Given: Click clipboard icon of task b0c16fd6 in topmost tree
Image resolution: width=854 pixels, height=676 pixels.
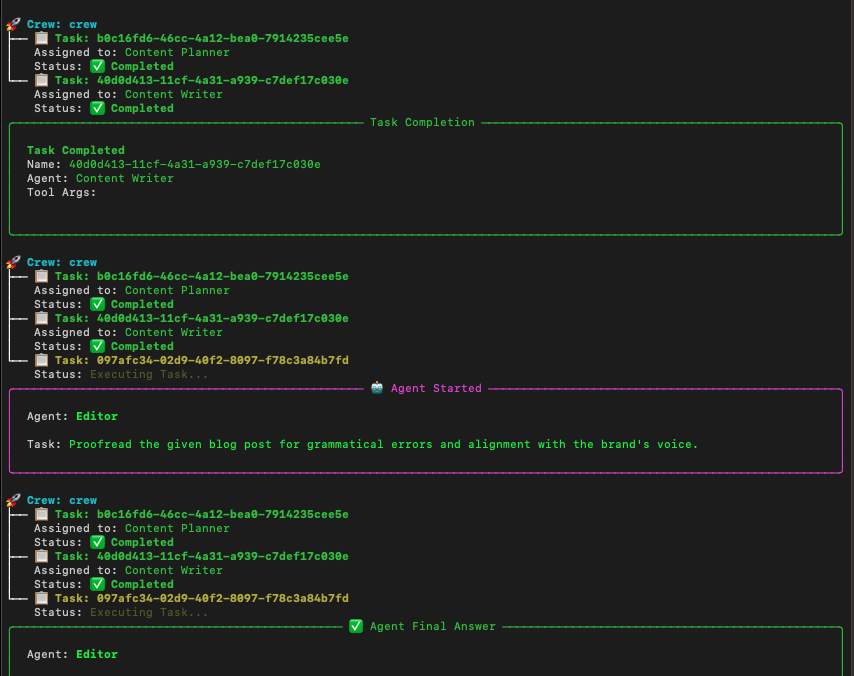Looking at the screenshot, I should (41, 38).
